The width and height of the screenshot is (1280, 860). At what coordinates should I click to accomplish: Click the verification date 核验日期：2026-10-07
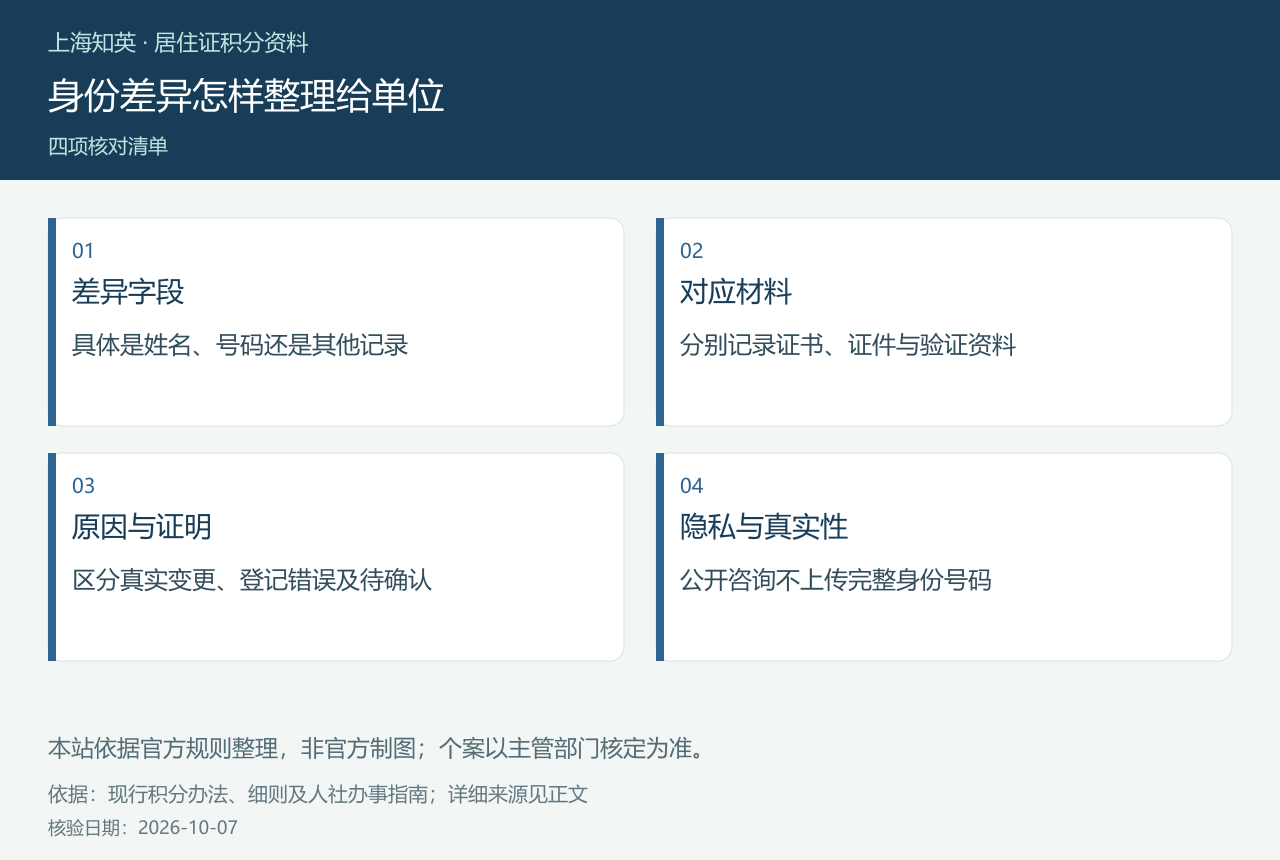pyautogui.click(x=143, y=828)
